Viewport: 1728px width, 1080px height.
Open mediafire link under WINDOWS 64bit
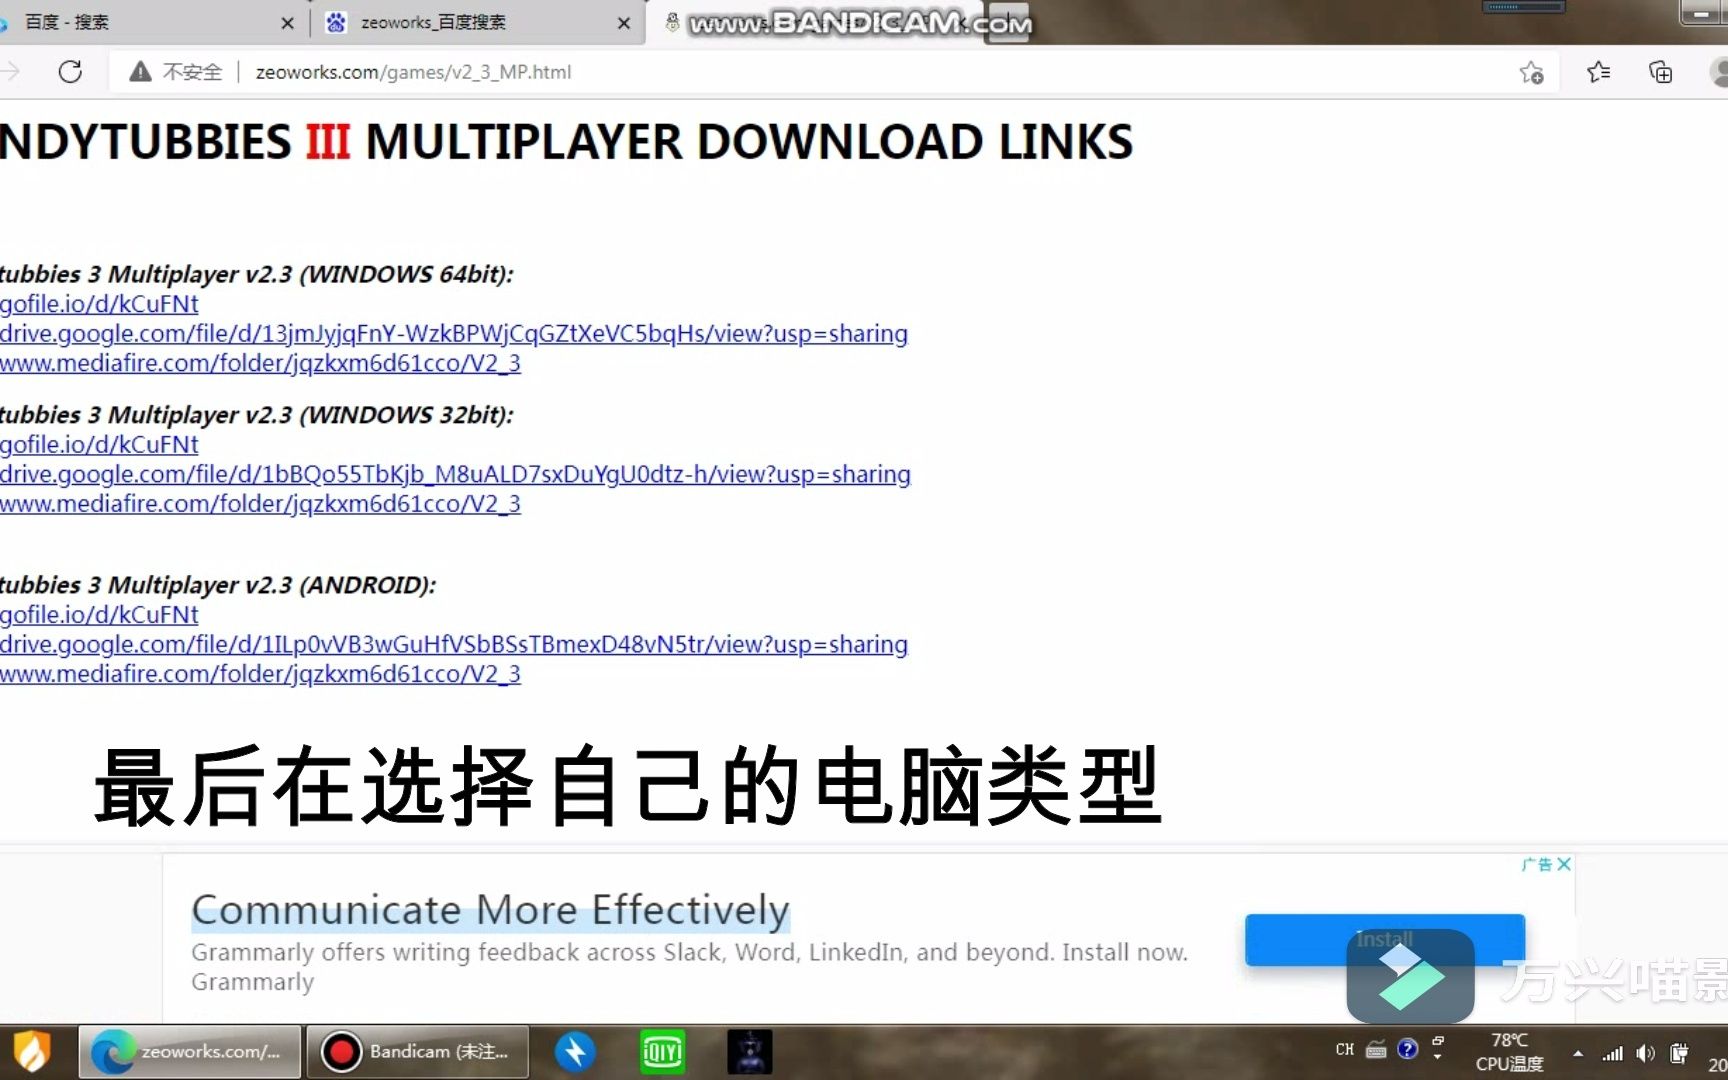[260, 363]
